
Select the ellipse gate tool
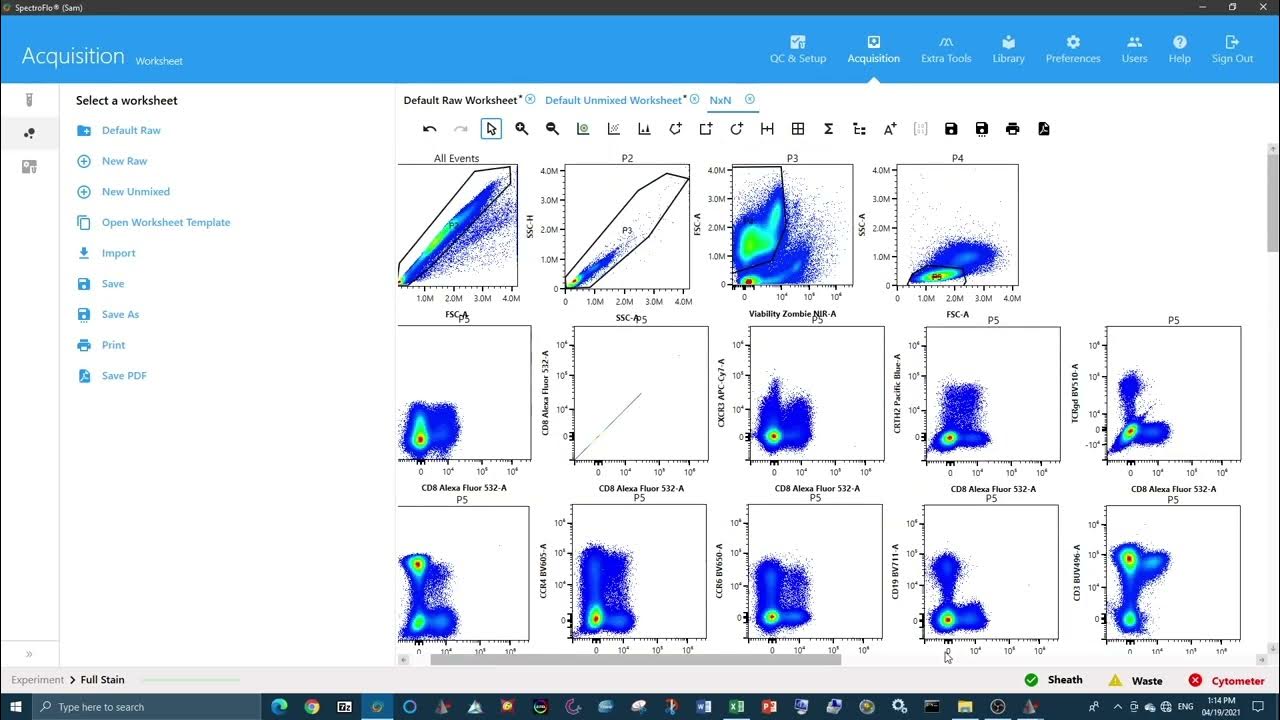[x=737, y=129]
